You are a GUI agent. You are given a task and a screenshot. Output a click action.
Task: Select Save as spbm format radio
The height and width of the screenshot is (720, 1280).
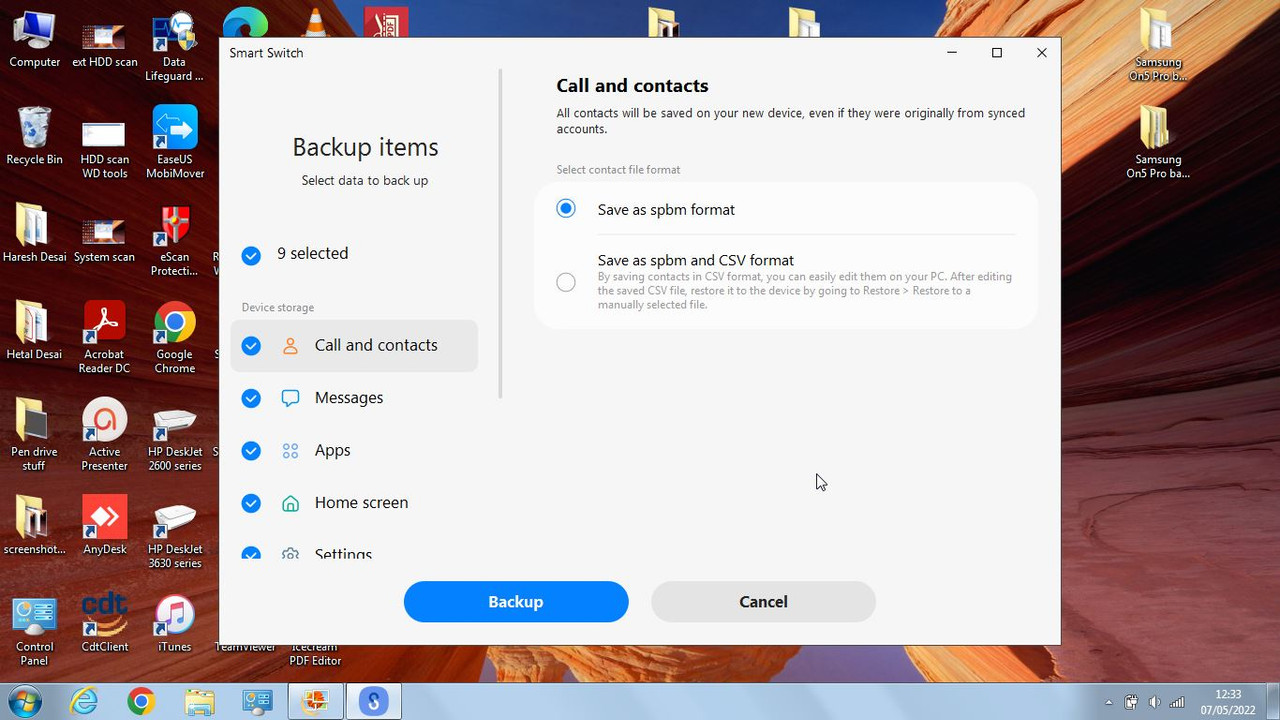point(566,209)
